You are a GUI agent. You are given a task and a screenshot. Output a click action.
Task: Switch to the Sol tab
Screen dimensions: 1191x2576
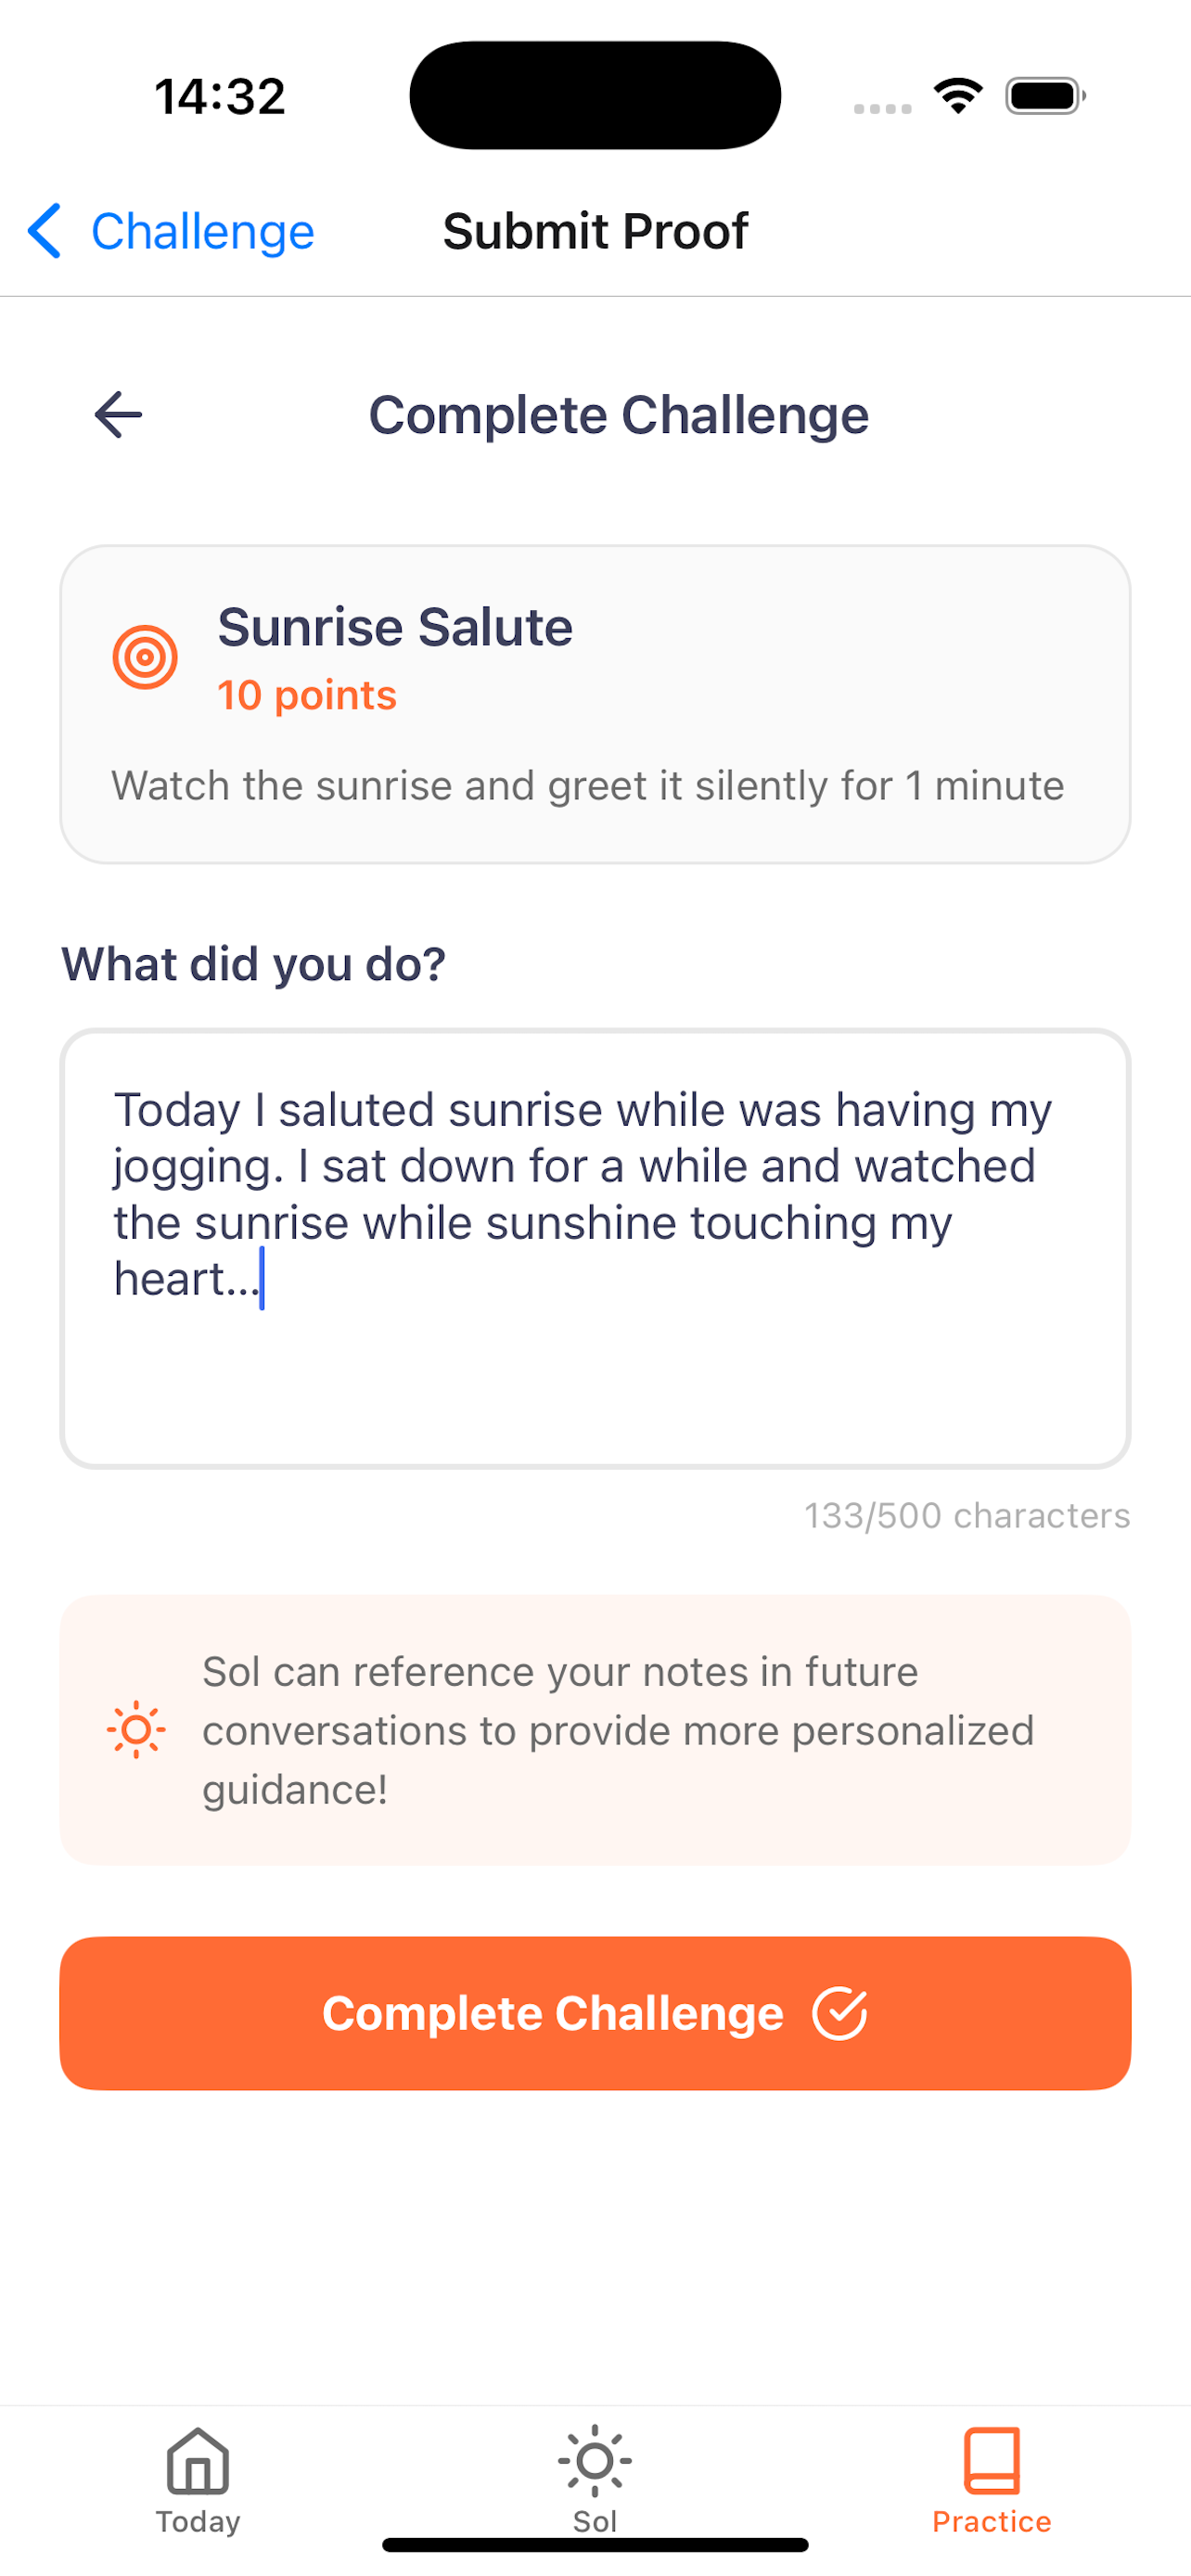click(595, 2490)
